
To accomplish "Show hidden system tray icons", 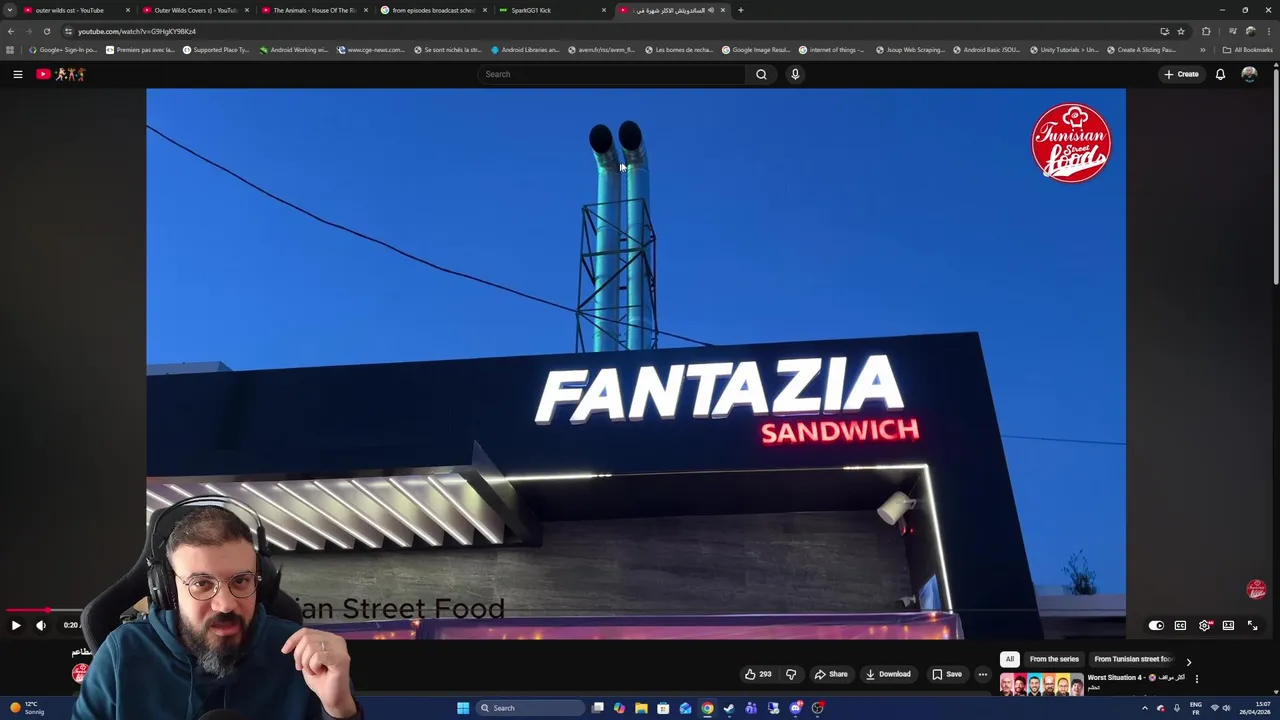I will pyautogui.click(x=1145, y=708).
